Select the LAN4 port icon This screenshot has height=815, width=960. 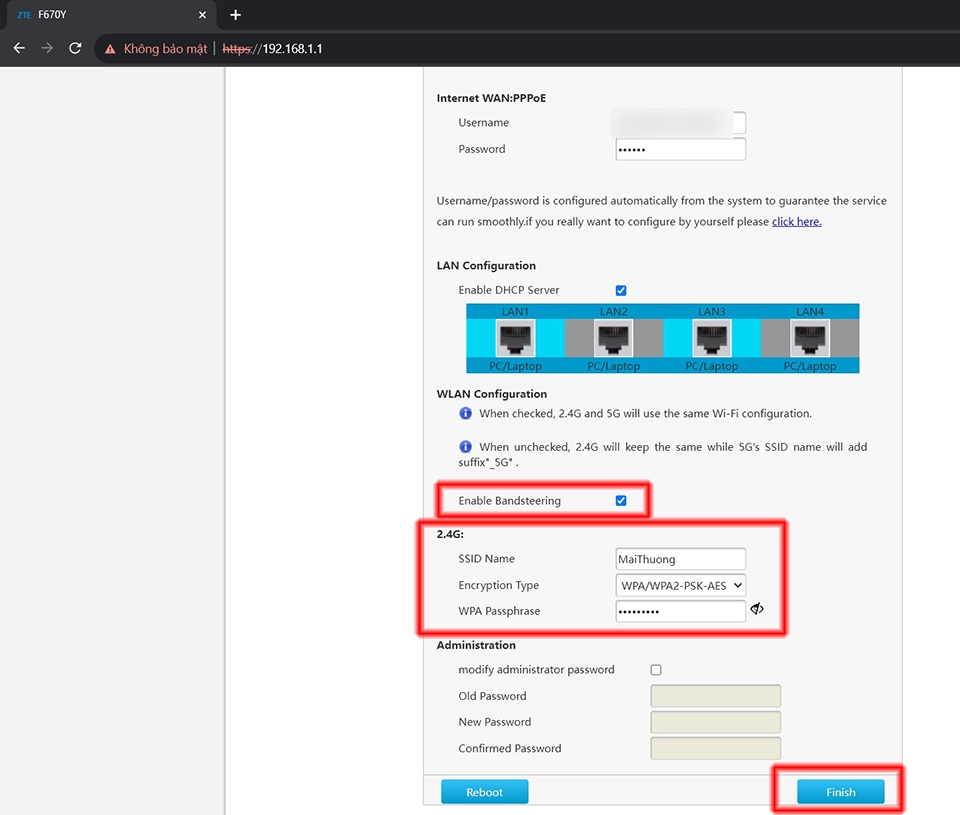[809, 338]
